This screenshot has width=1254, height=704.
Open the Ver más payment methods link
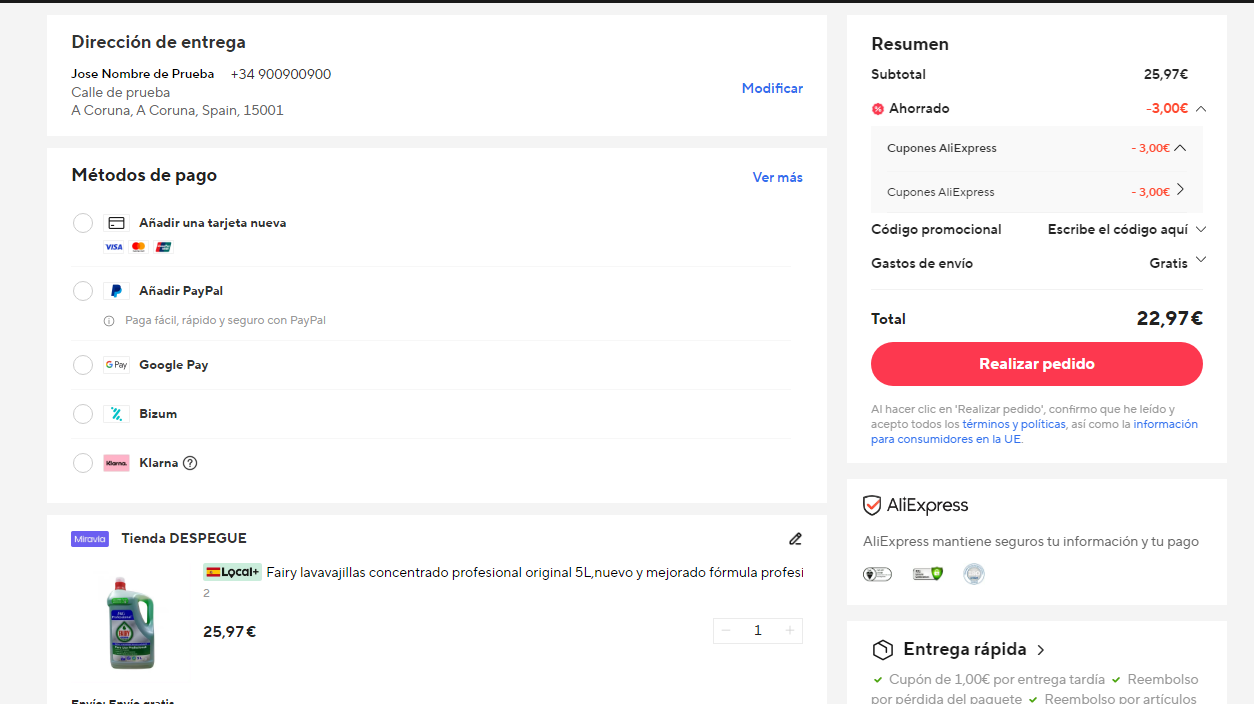tap(777, 177)
